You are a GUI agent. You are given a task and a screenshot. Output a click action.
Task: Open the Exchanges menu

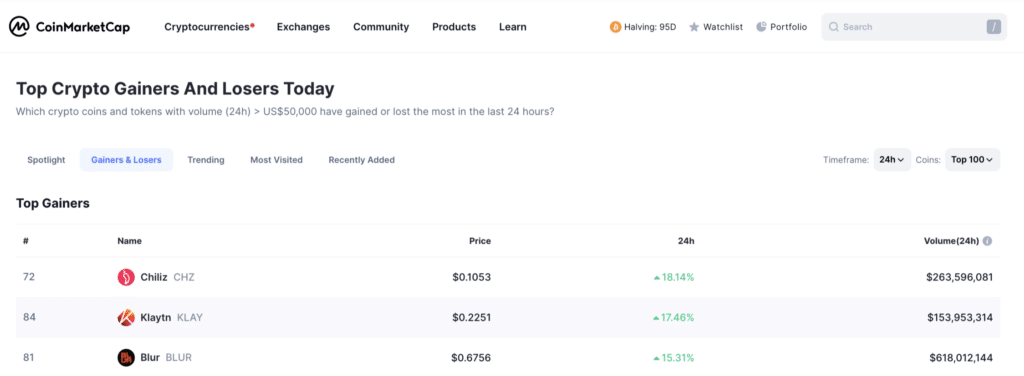303,27
